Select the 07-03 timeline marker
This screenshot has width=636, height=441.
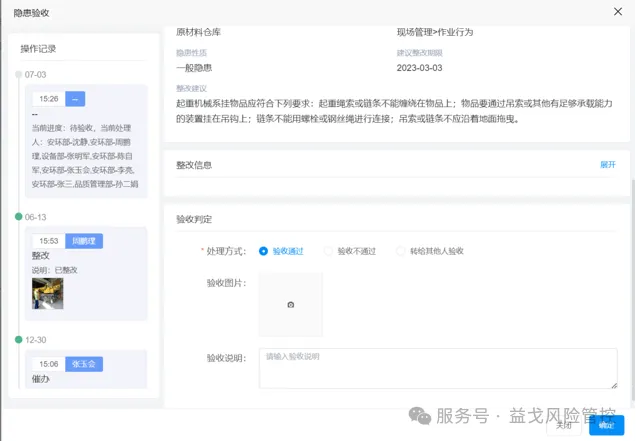[x=18, y=74]
